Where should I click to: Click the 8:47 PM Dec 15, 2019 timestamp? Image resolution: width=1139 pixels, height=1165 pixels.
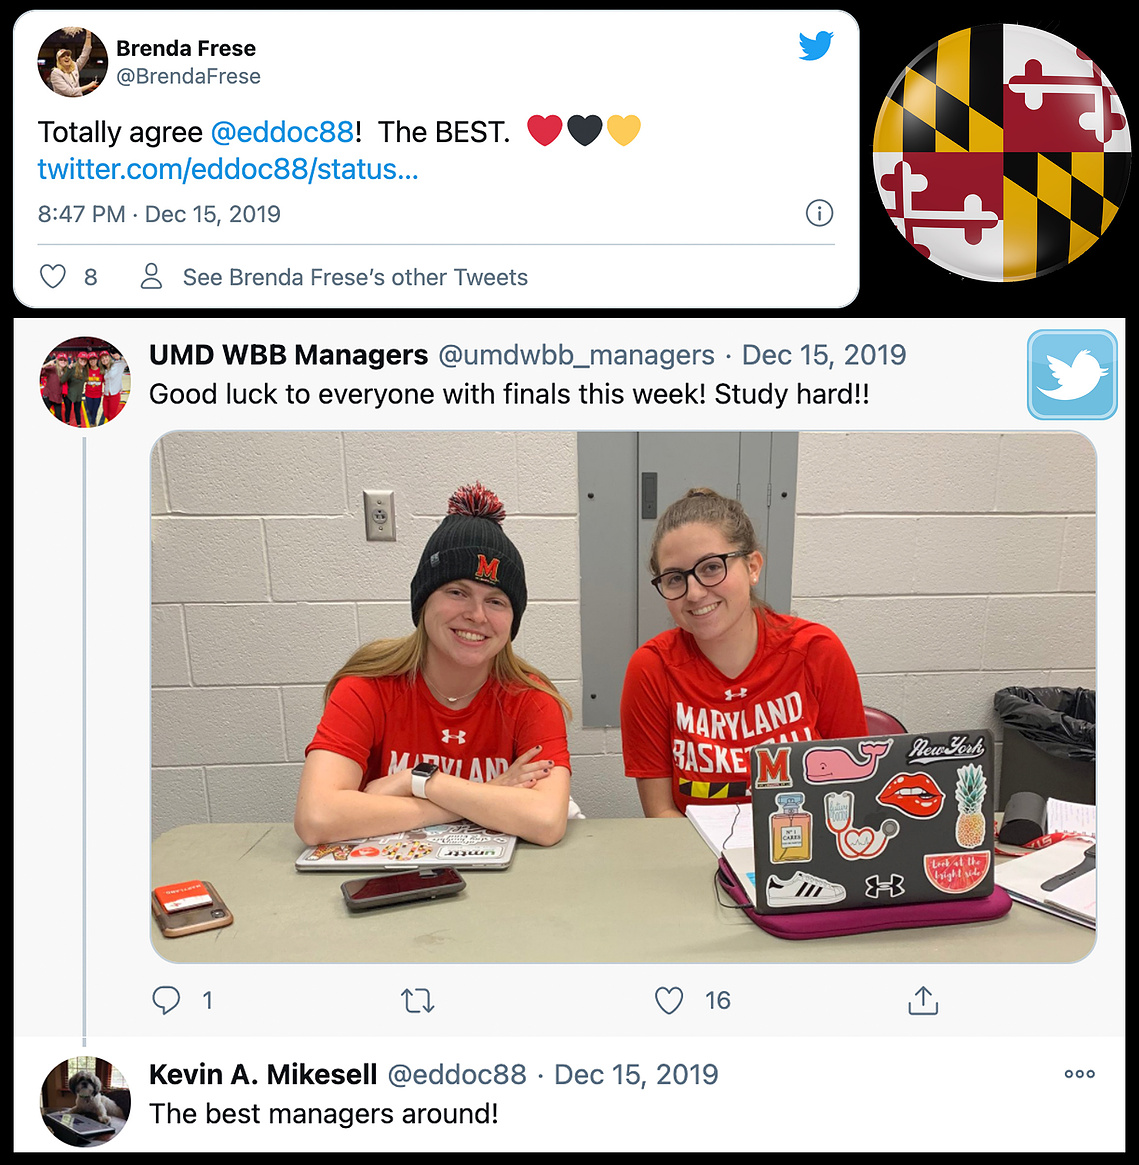[x=159, y=214]
